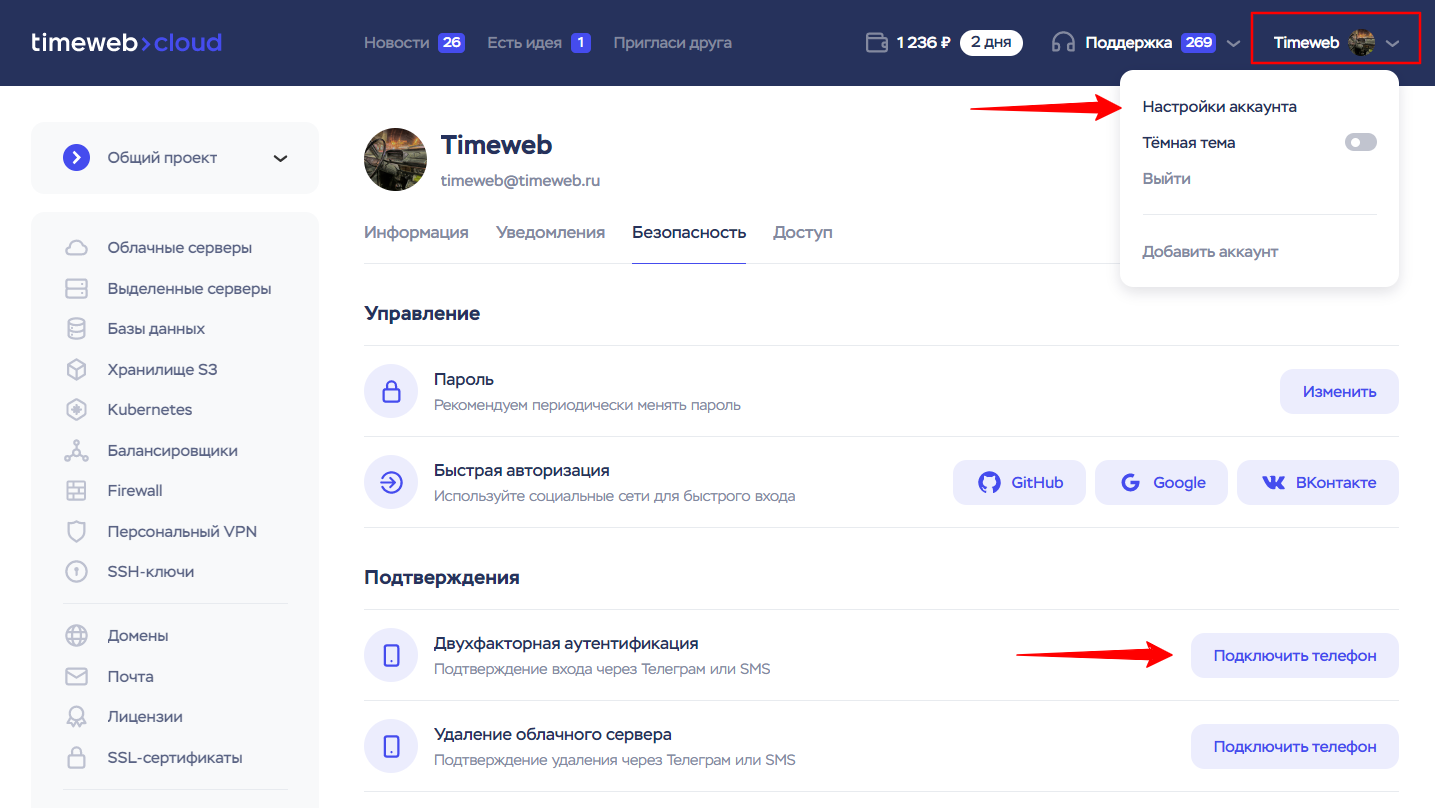Screen dimensions: 1435x808
Task: Connect GitHub for quick authorization
Action: [x=1019, y=483]
